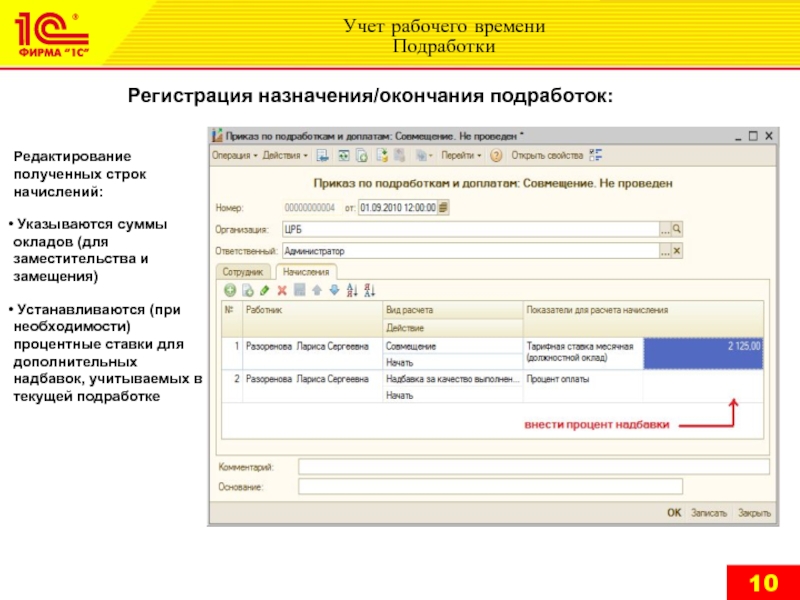Click the Тарифная ставка месячная cell
The image size is (800, 600).
[x=583, y=353]
